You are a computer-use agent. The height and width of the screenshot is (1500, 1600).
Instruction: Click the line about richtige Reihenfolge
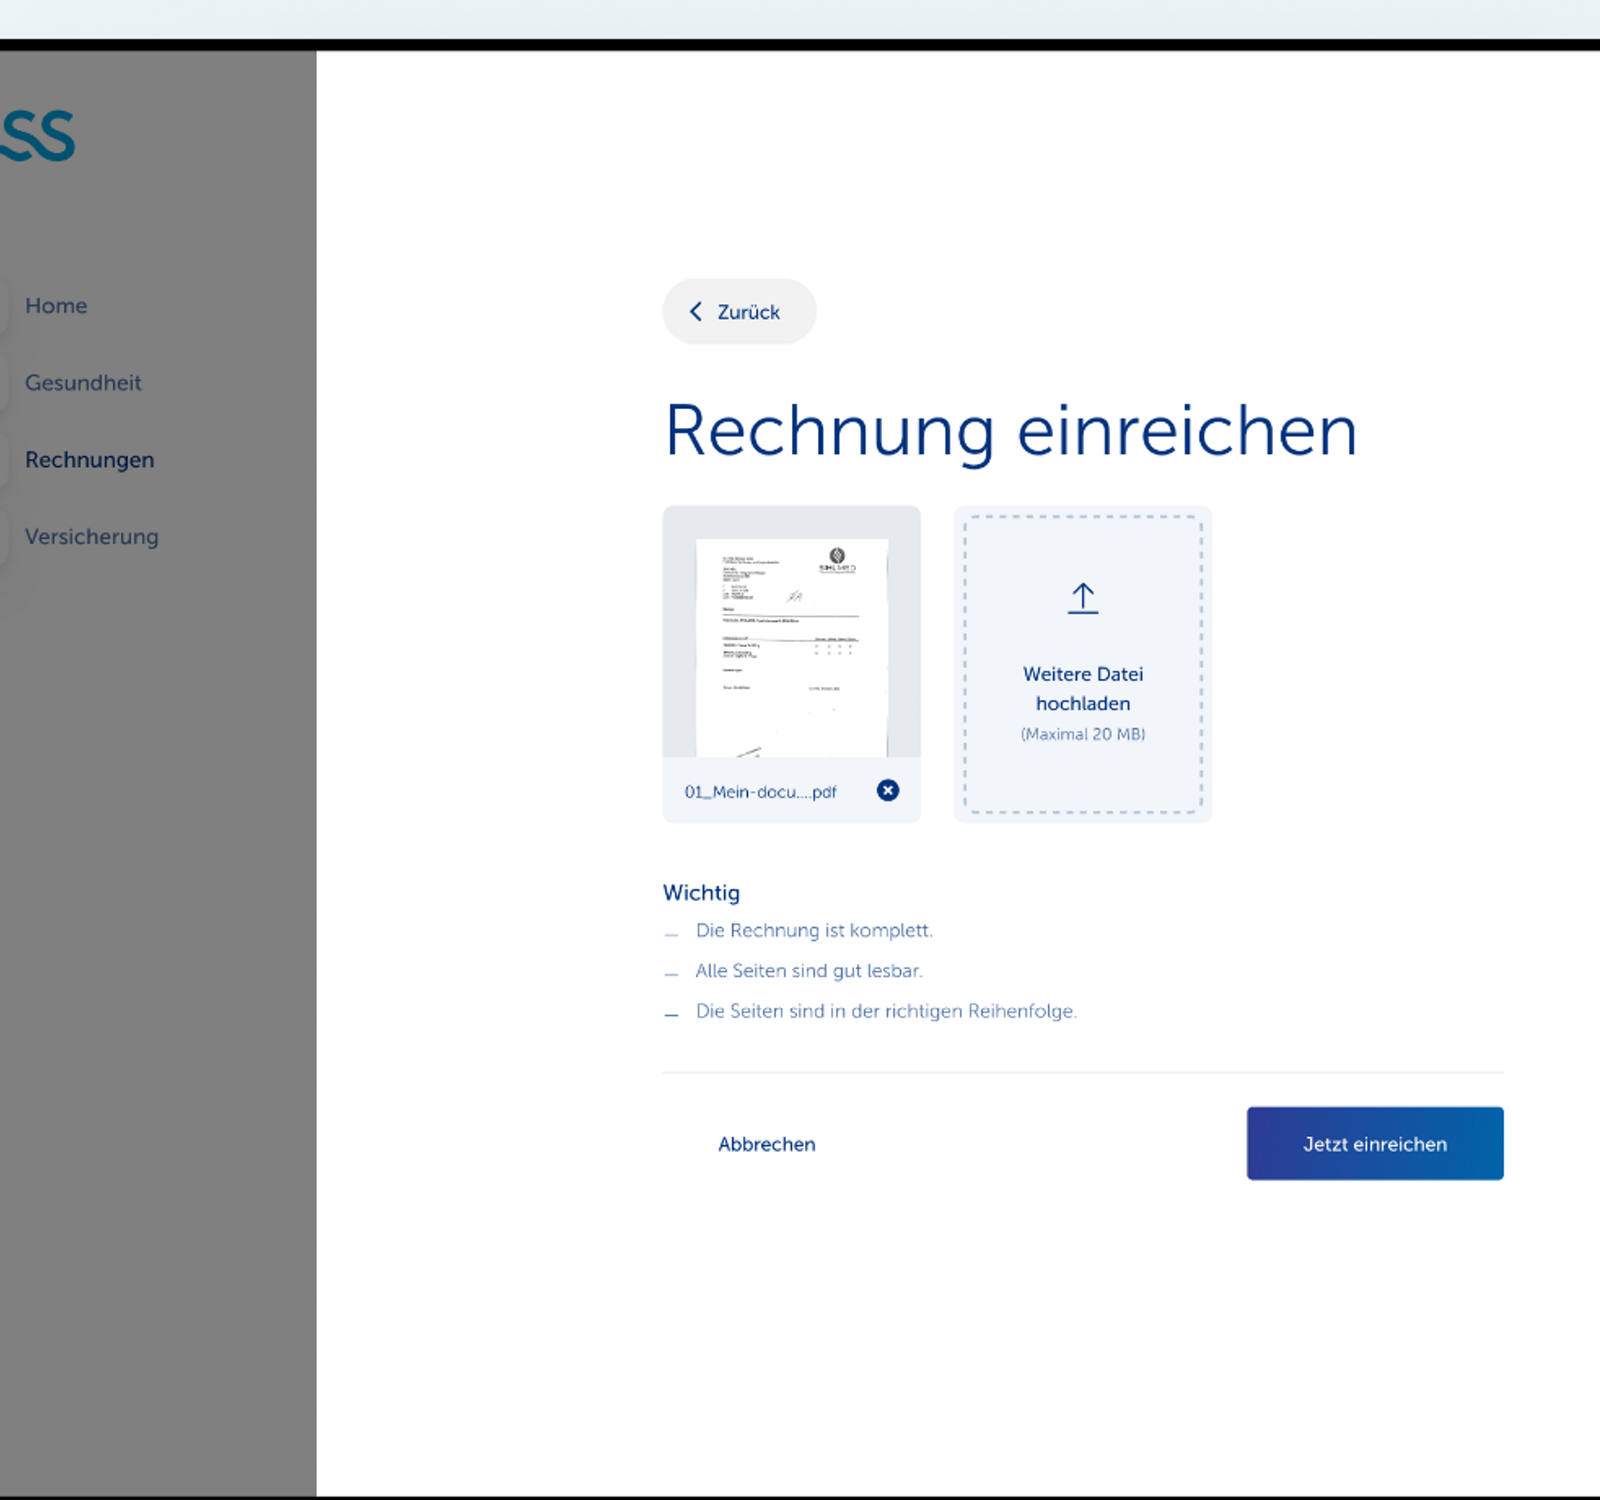pyautogui.click(x=887, y=1011)
